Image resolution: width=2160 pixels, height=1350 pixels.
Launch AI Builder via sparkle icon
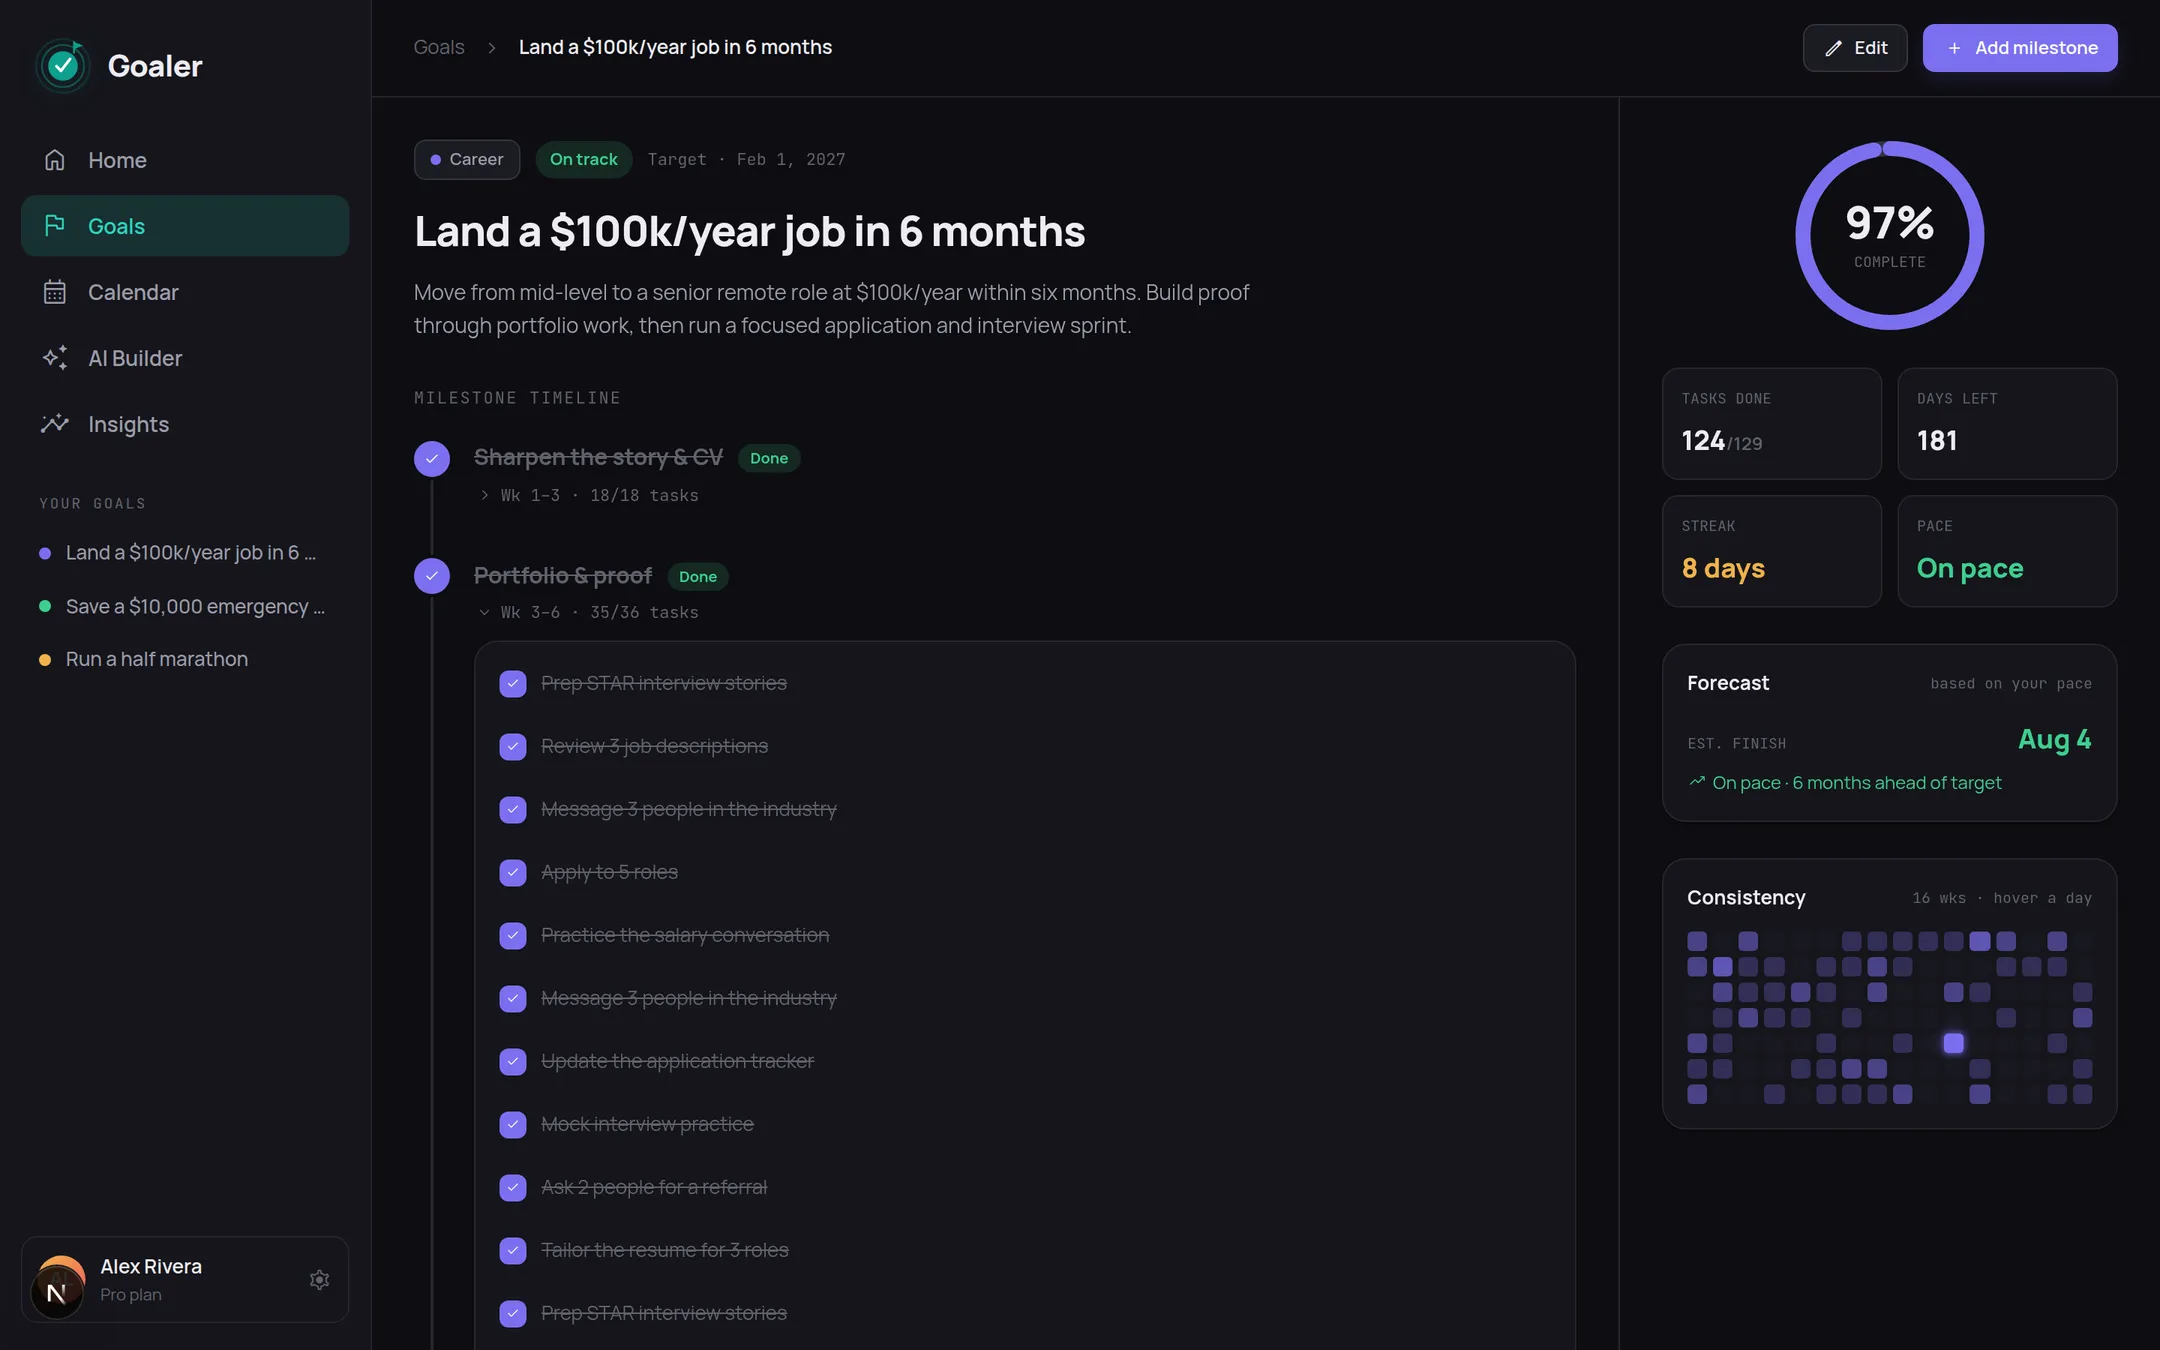point(55,358)
